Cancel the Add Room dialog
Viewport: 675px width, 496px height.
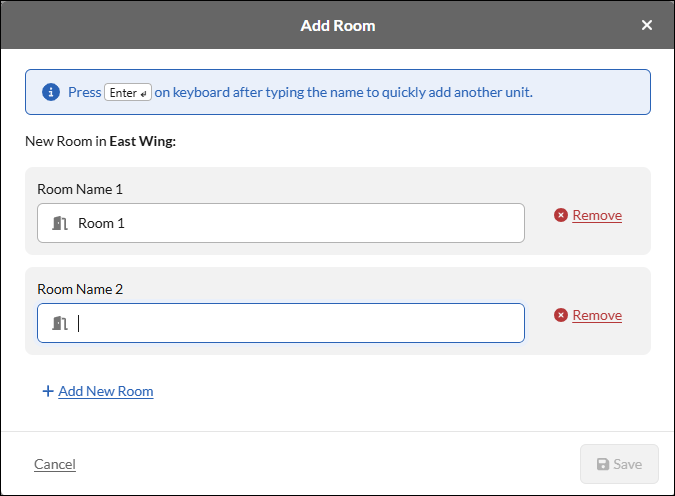[55, 464]
